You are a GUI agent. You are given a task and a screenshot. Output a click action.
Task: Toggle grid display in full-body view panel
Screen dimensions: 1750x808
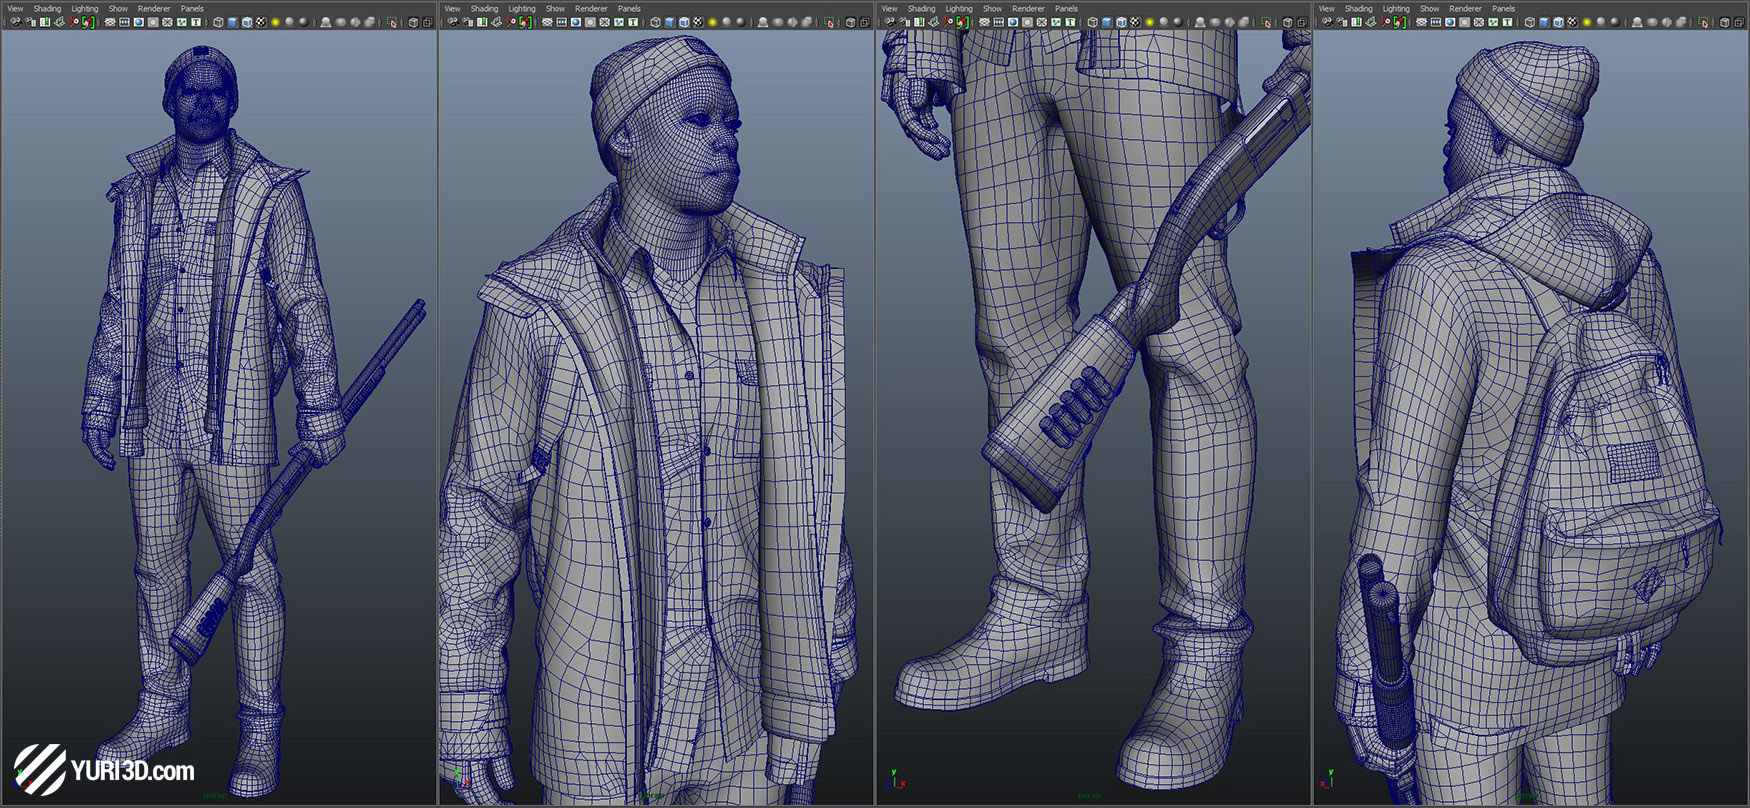click(x=110, y=22)
